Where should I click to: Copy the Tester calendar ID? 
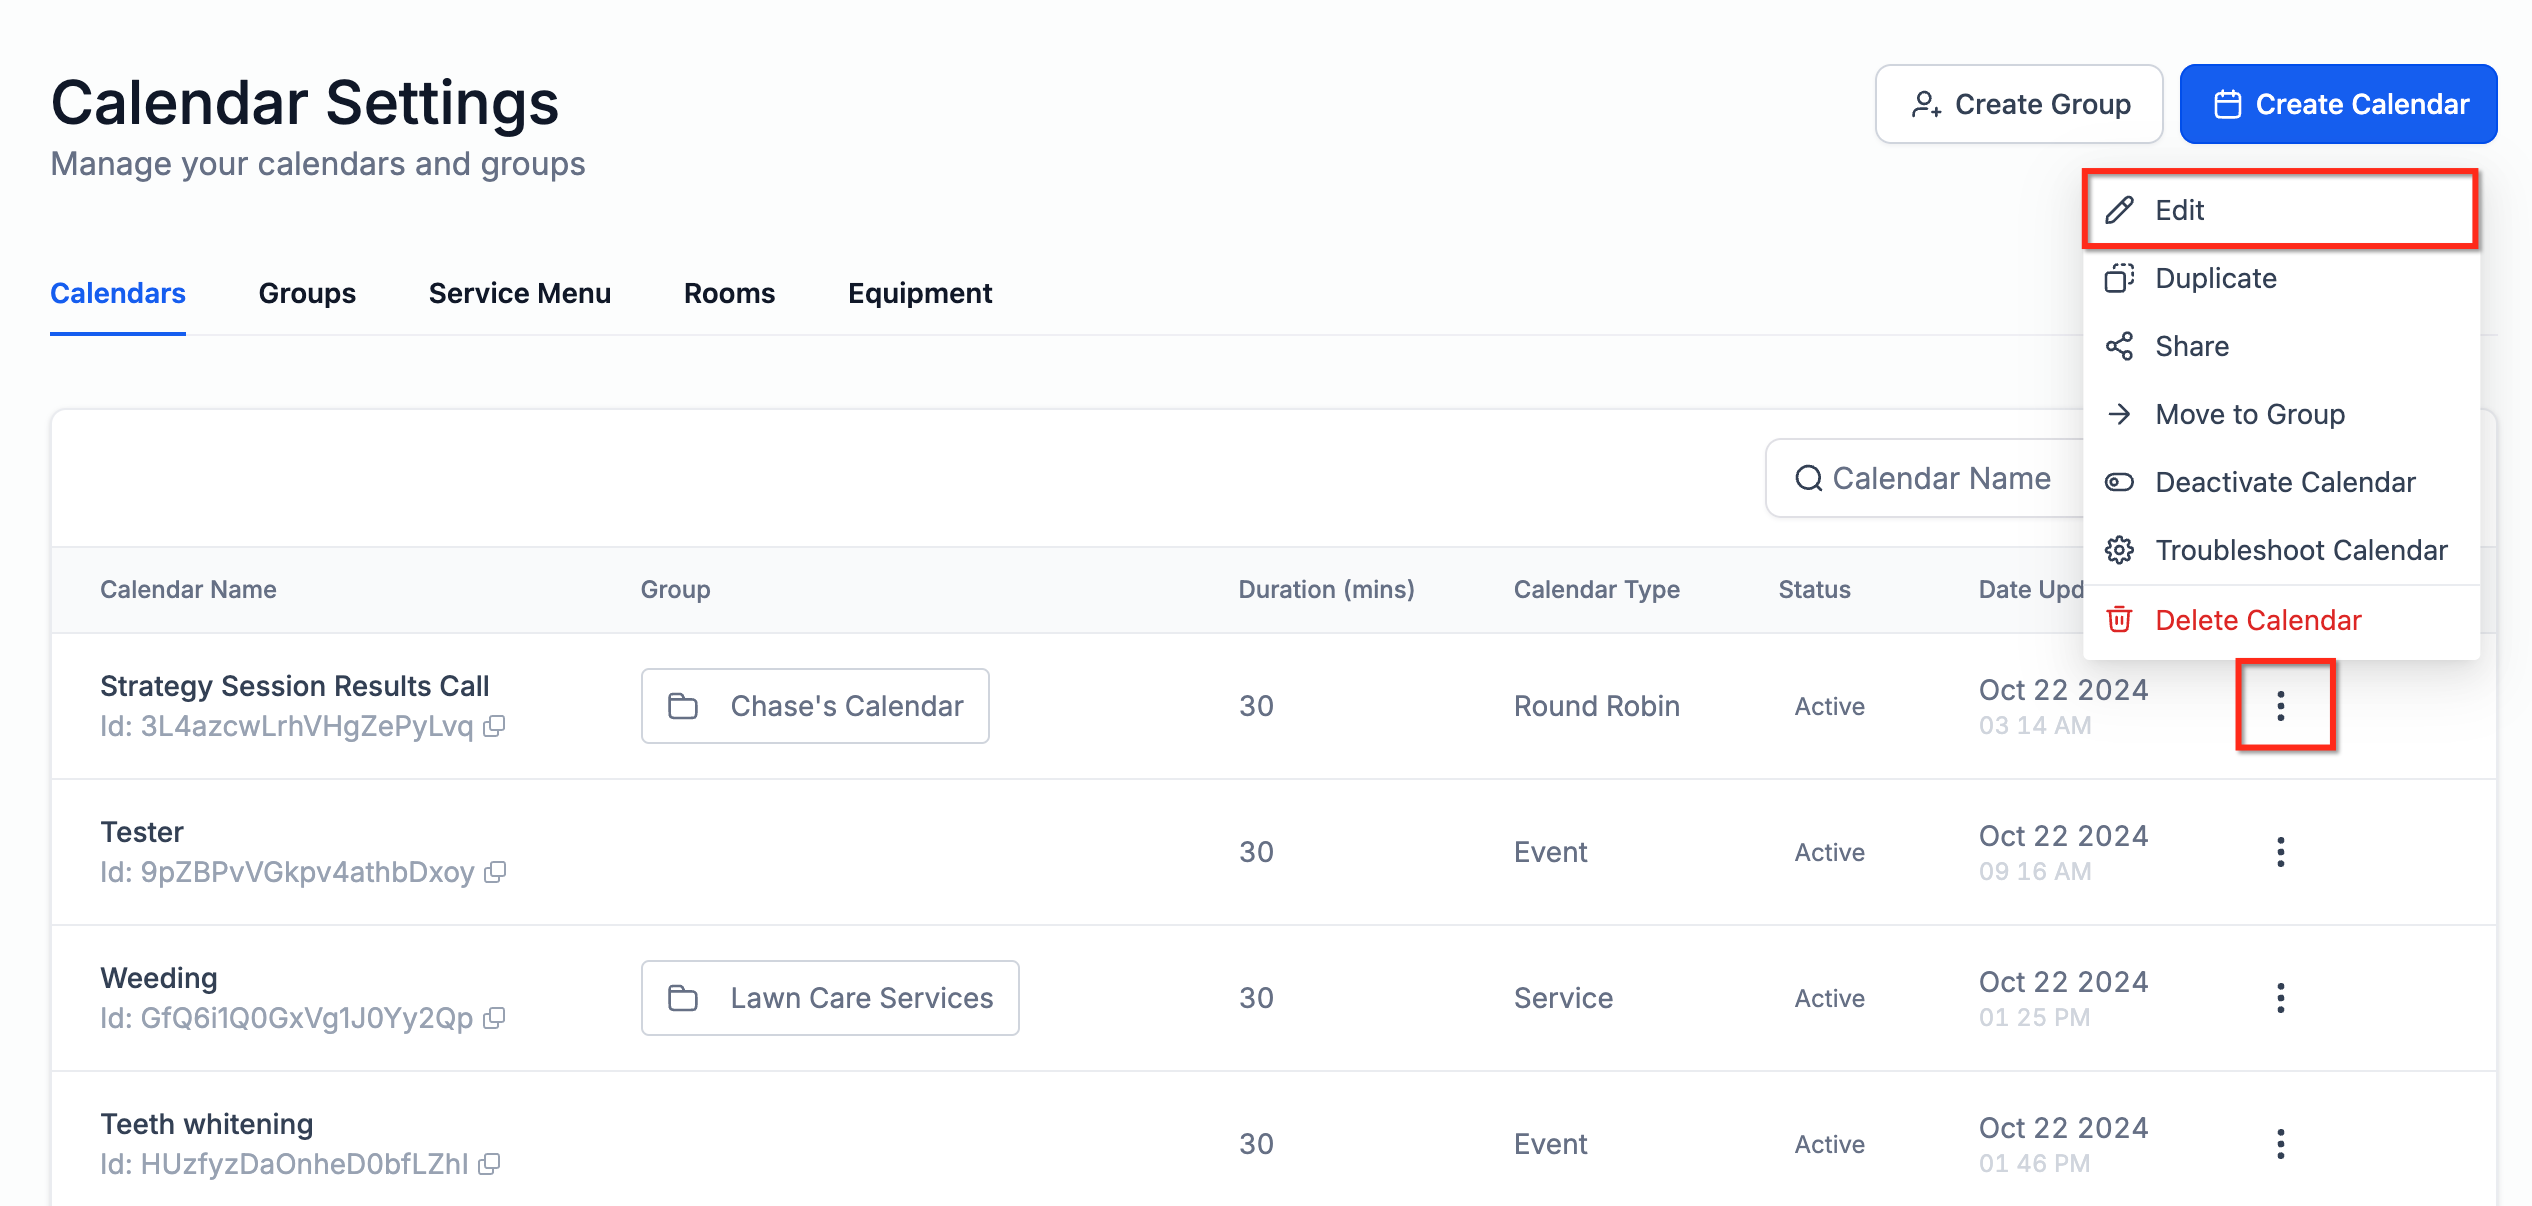pos(495,873)
